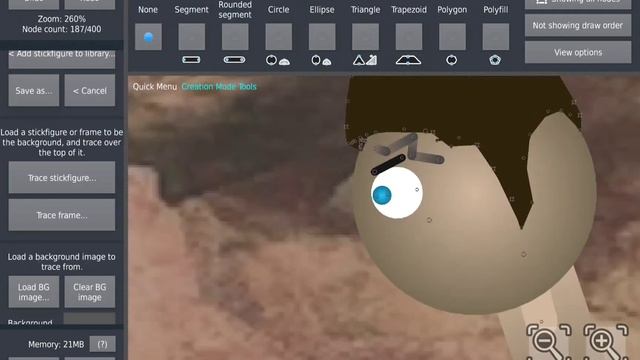Choose the Circle type square button
640x360 pixels.
[278, 37]
